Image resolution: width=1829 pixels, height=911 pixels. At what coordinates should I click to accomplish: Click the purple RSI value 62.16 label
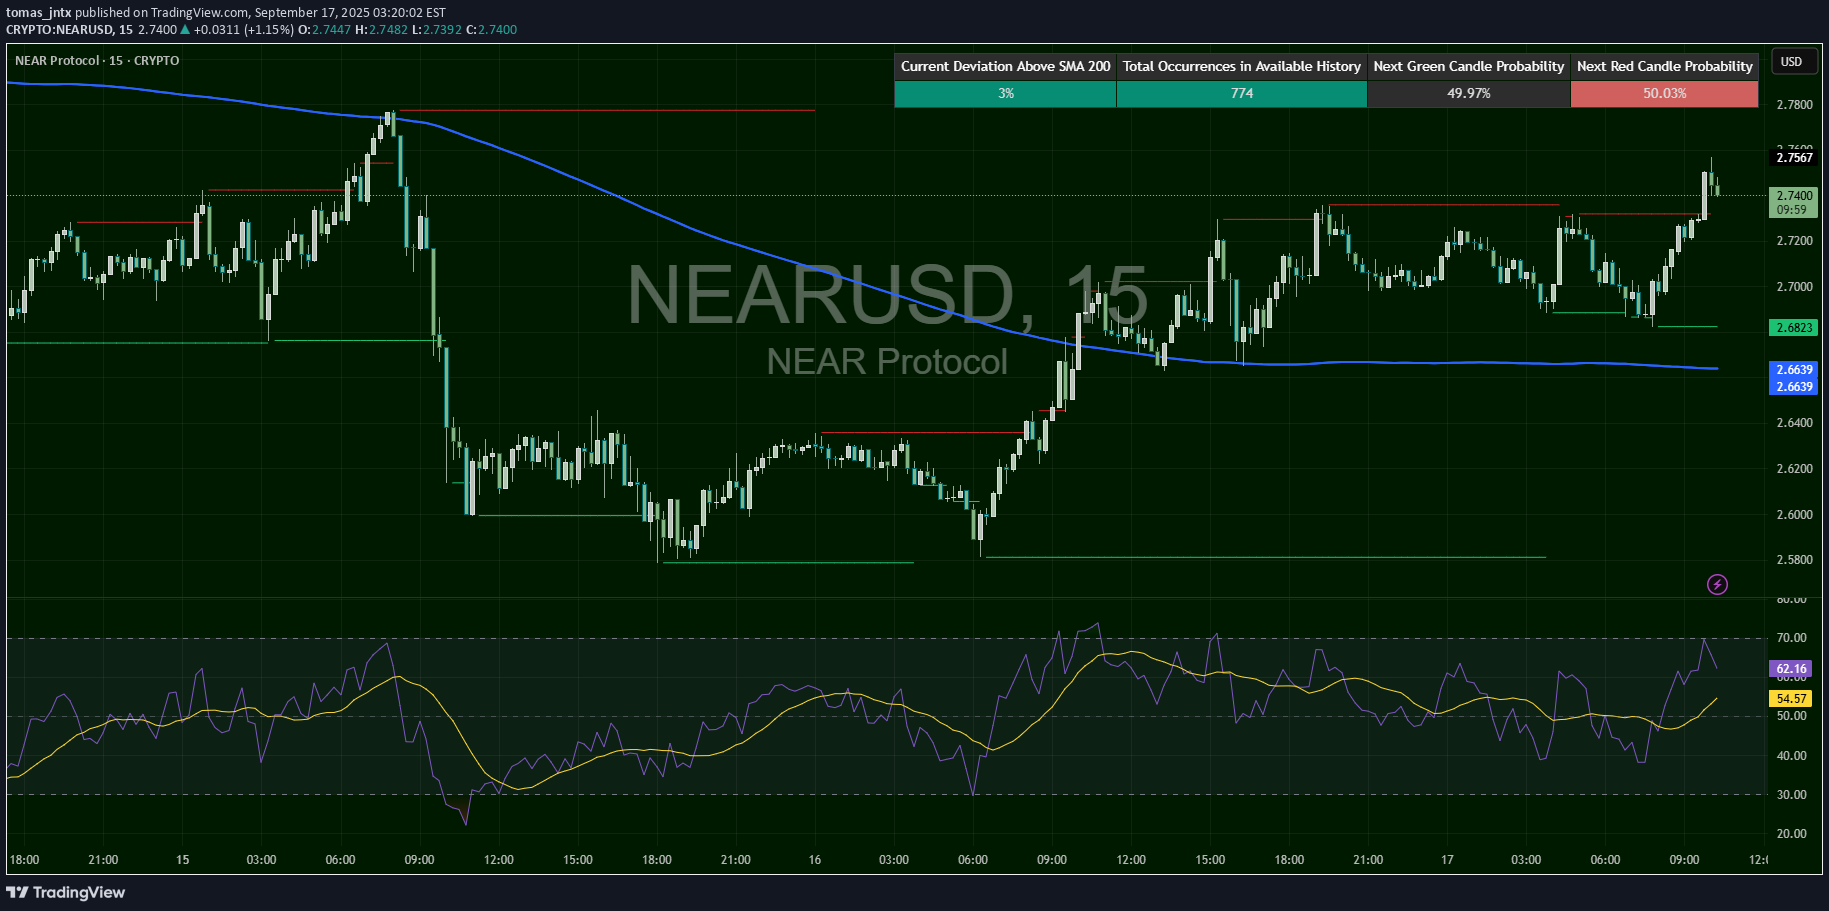[1791, 669]
